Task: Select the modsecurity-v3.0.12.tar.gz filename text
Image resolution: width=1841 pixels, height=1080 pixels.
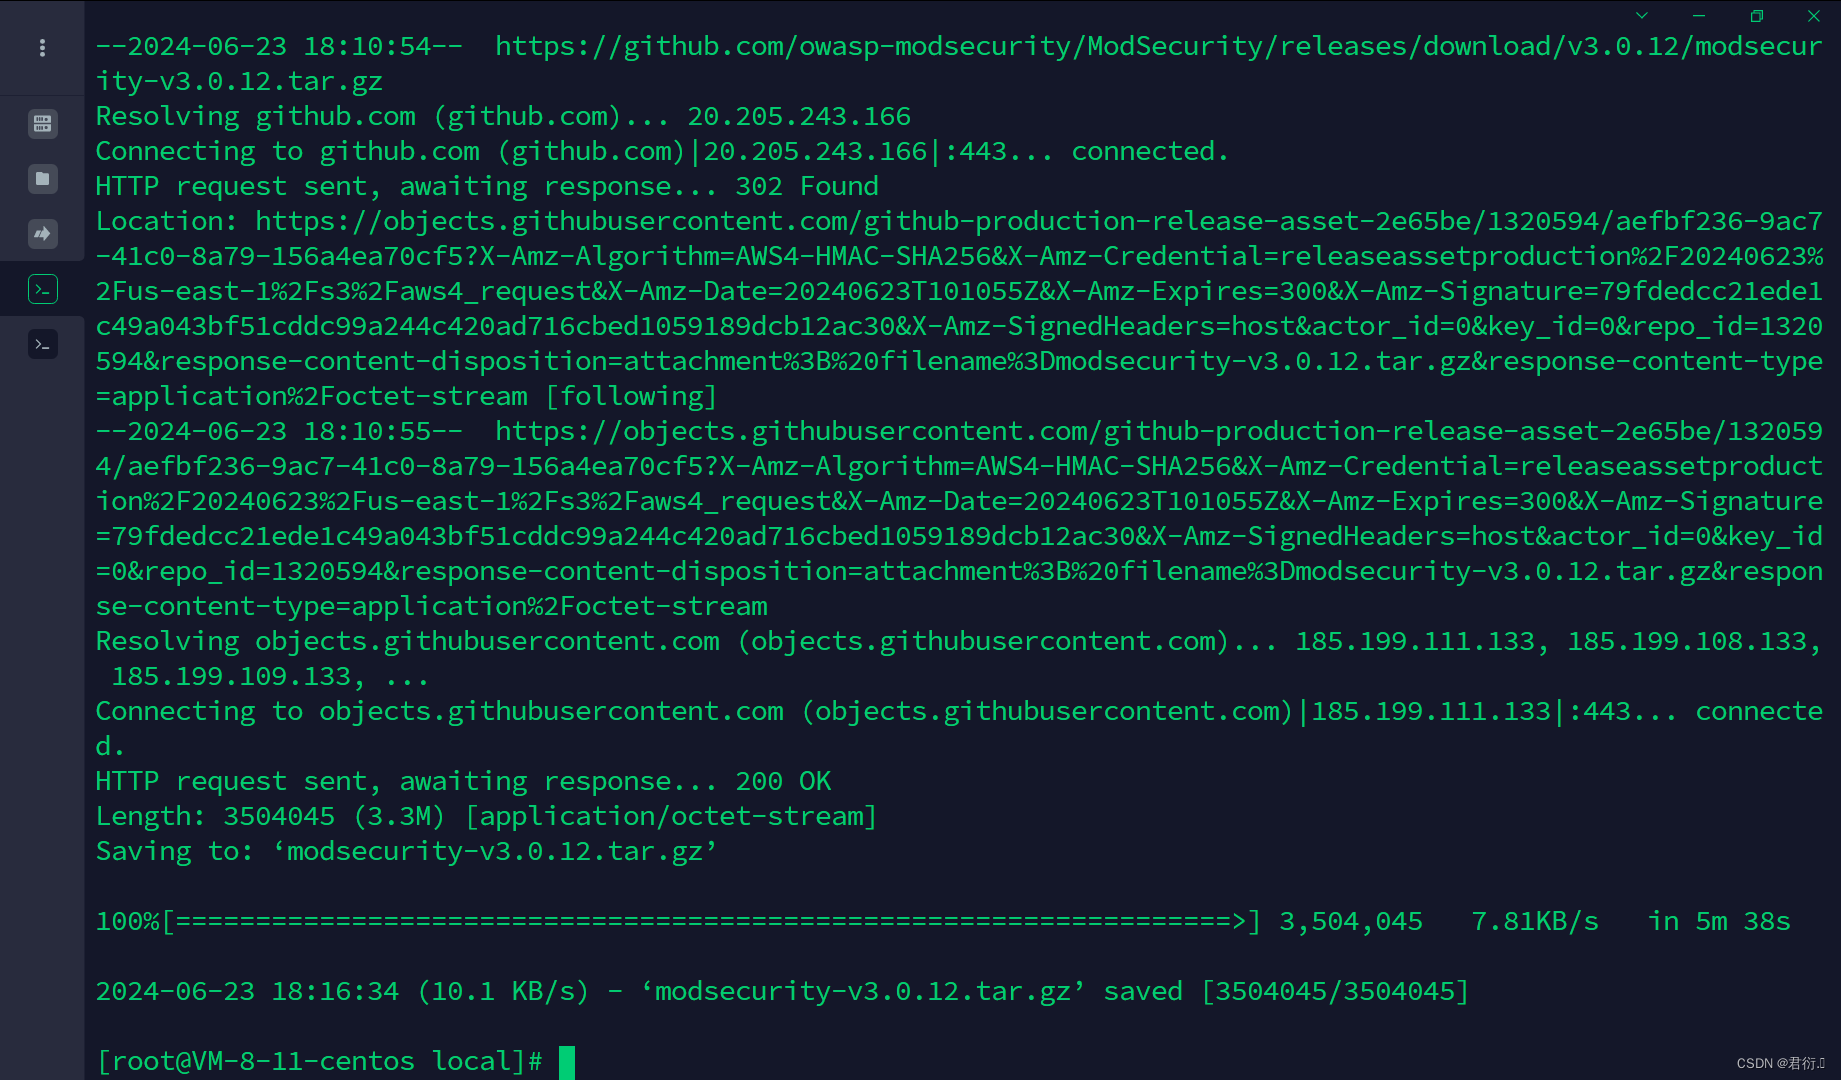Action: pos(494,850)
